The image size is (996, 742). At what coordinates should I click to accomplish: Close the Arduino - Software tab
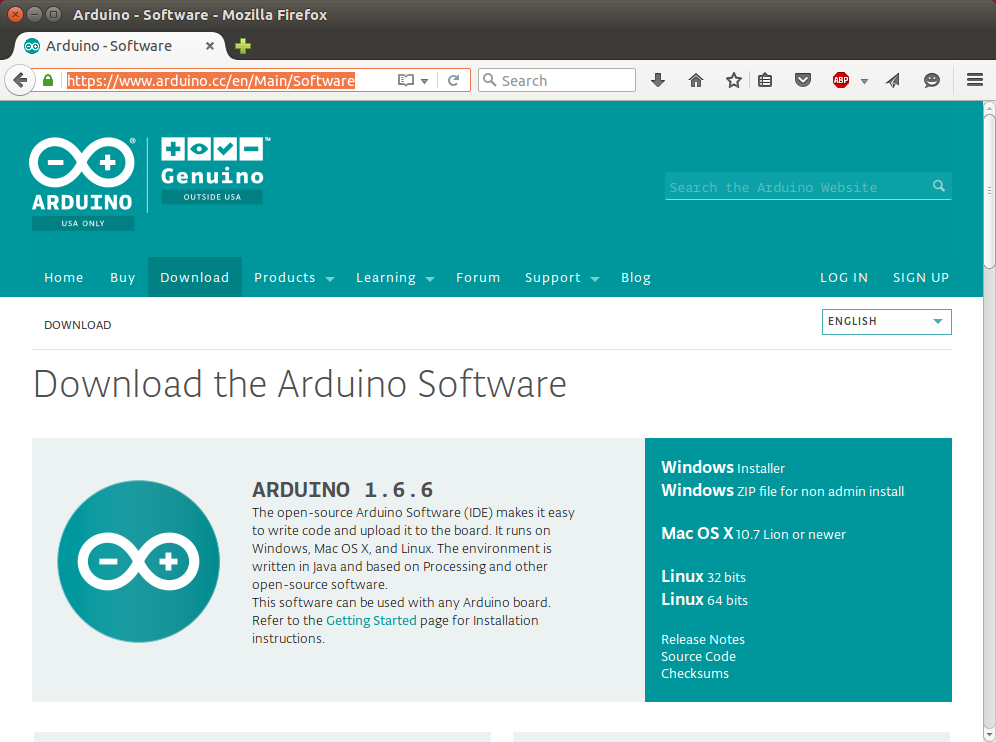coord(210,46)
